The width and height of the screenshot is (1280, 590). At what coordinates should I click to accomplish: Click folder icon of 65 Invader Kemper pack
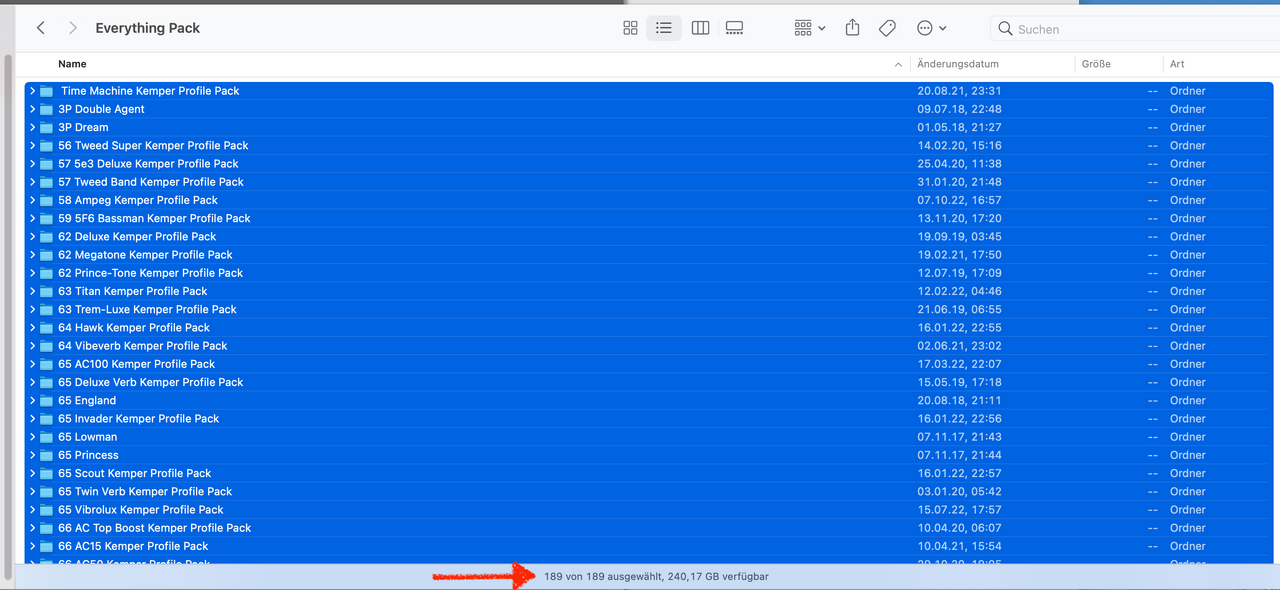point(47,419)
